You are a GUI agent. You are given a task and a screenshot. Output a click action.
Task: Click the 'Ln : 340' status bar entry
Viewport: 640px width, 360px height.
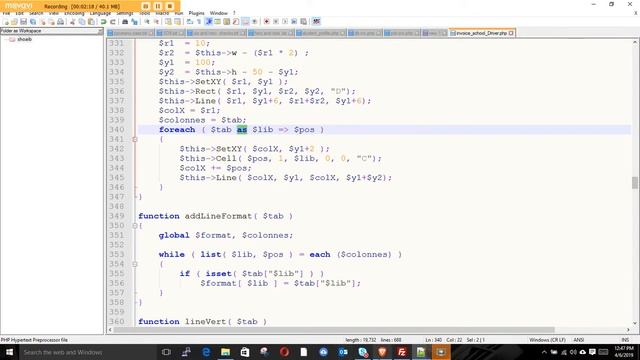[x=433, y=340]
